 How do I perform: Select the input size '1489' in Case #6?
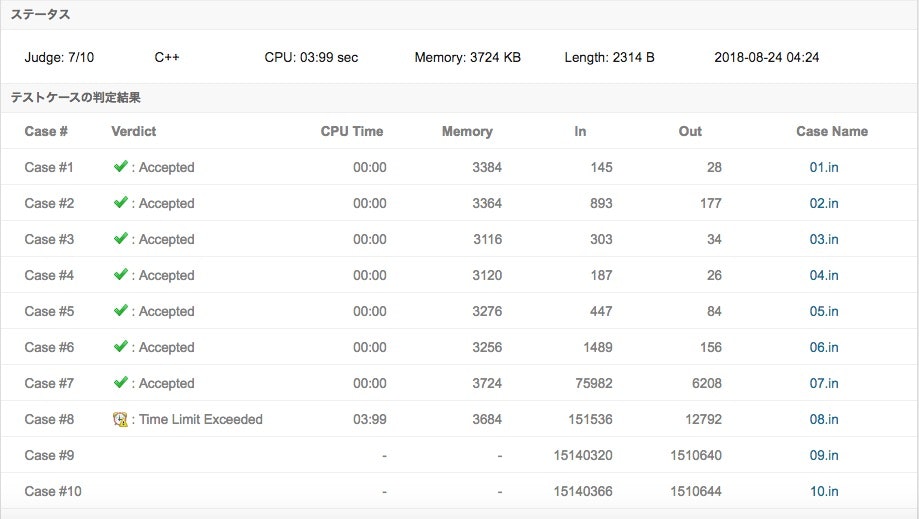[x=598, y=347]
